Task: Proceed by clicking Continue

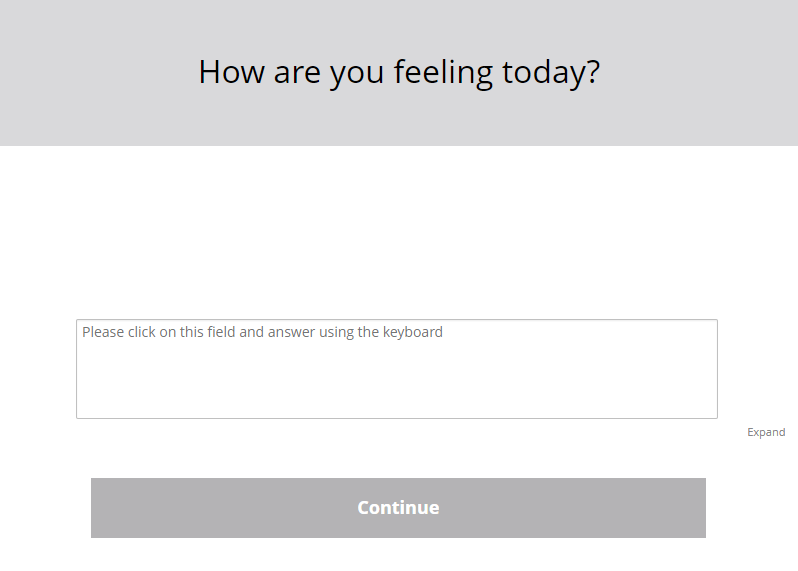Action: point(398,507)
